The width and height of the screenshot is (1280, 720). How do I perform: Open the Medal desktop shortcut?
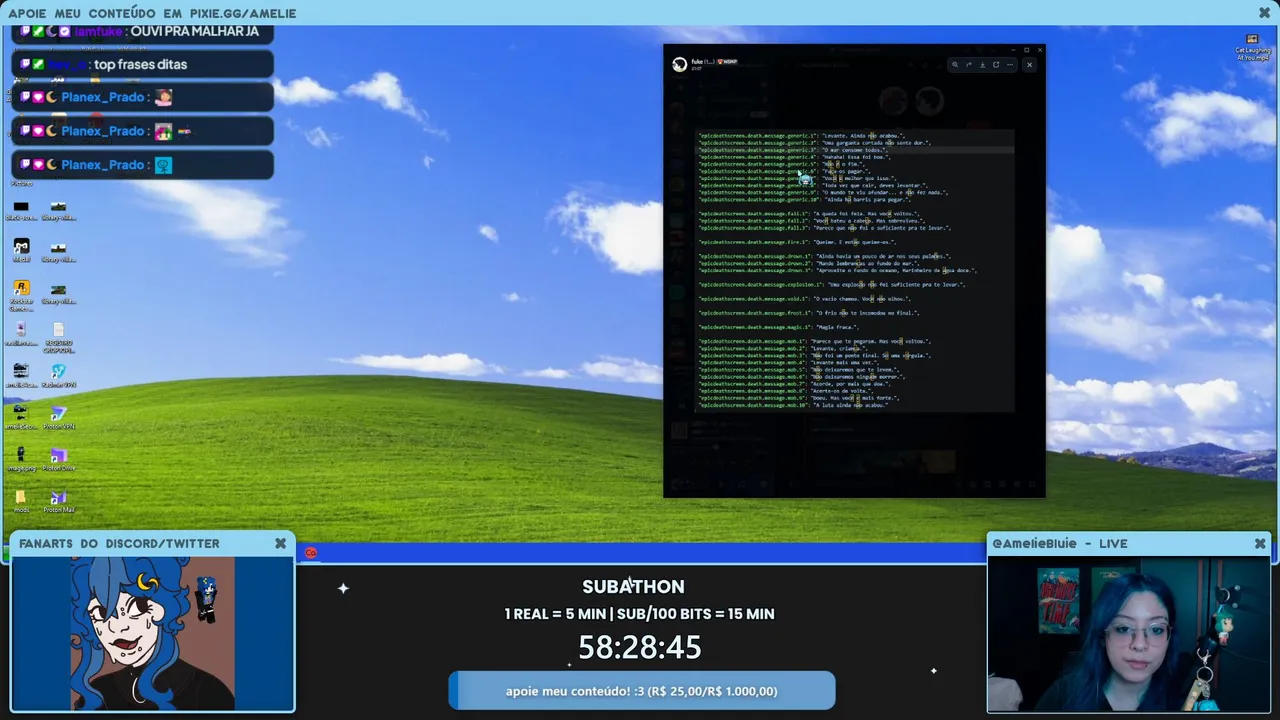(x=21, y=250)
